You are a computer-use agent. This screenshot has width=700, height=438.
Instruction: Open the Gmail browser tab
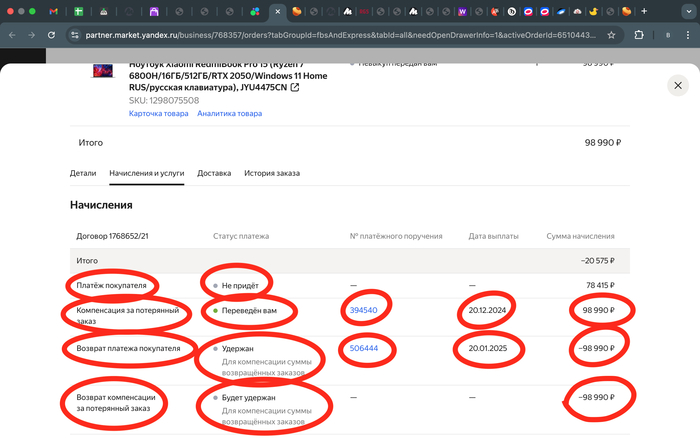tap(54, 11)
